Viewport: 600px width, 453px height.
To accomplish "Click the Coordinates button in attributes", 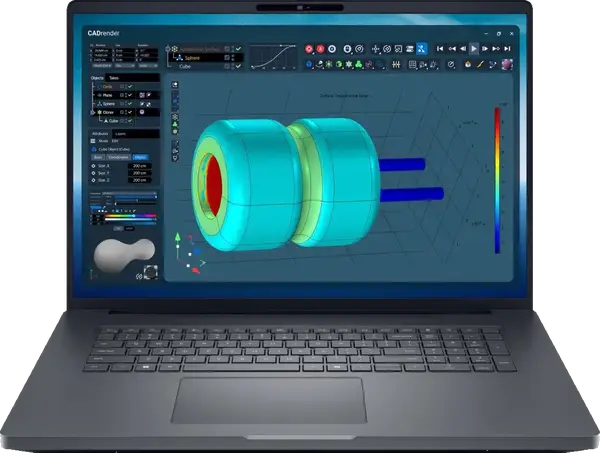I will 118,157.
